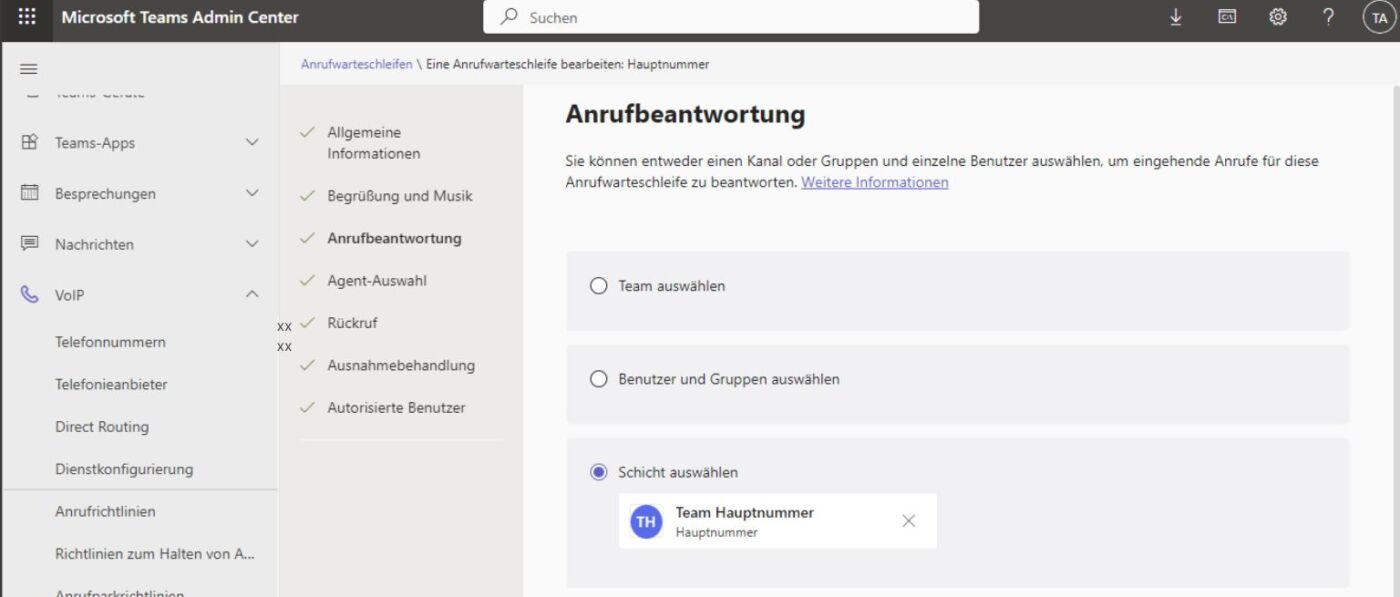Screen dimensions: 1400x597
Task: Open the Direct Routing navigation item
Action: (100, 426)
